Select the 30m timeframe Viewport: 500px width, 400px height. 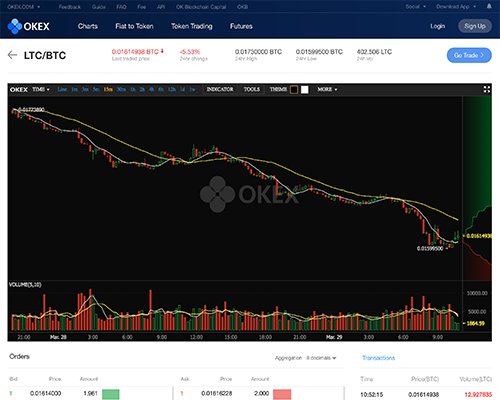click(x=121, y=89)
